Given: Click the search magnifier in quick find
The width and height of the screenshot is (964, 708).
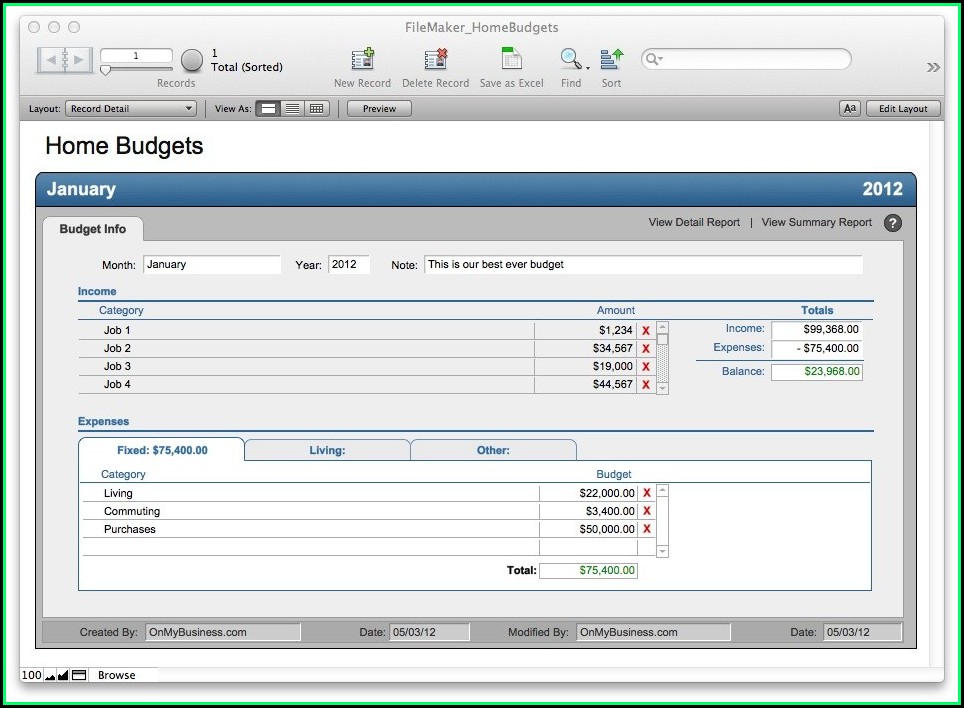Looking at the screenshot, I should [654, 59].
